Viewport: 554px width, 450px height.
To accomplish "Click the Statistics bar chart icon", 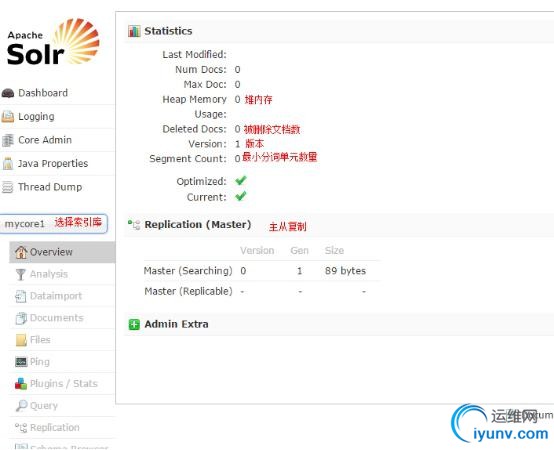I will pos(134,31).
